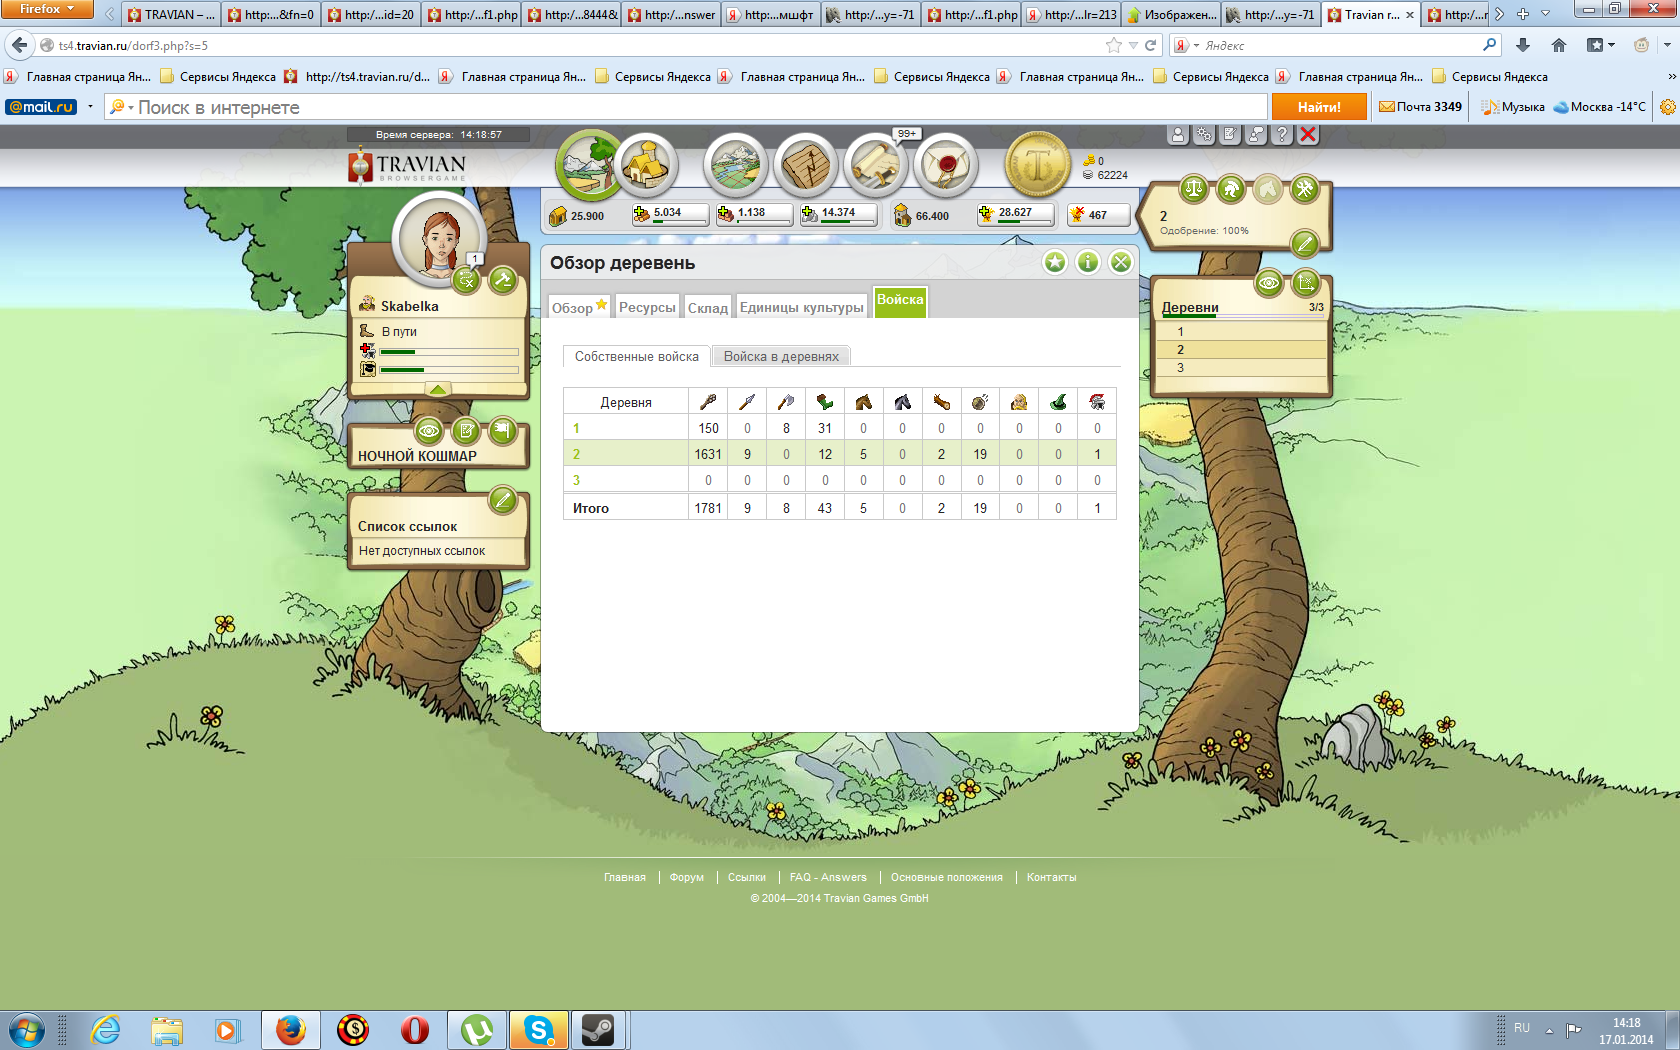Edit the village name pencil icon

pyautogui.click(x=1304, y=243)
